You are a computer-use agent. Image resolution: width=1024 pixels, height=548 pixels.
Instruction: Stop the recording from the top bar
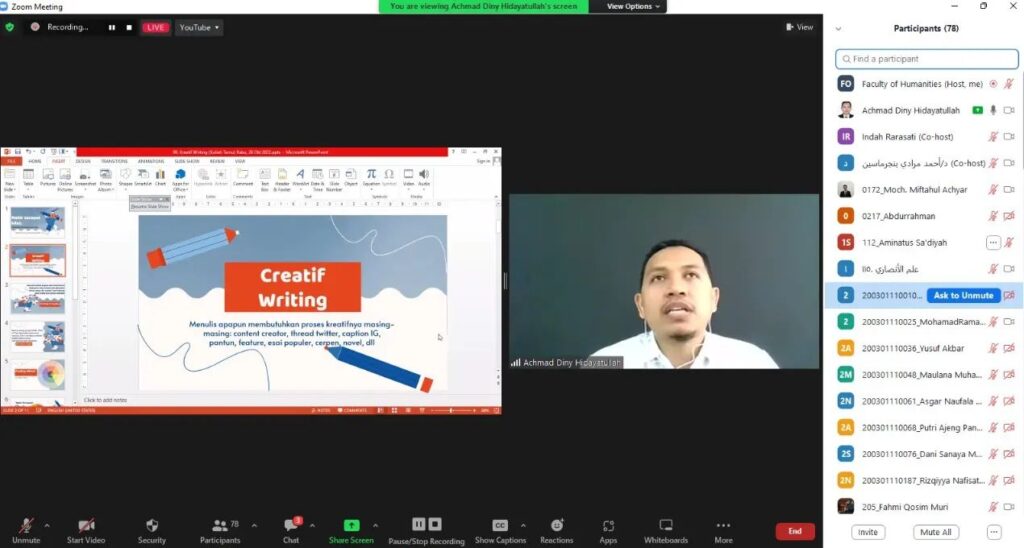click(129, 28)
